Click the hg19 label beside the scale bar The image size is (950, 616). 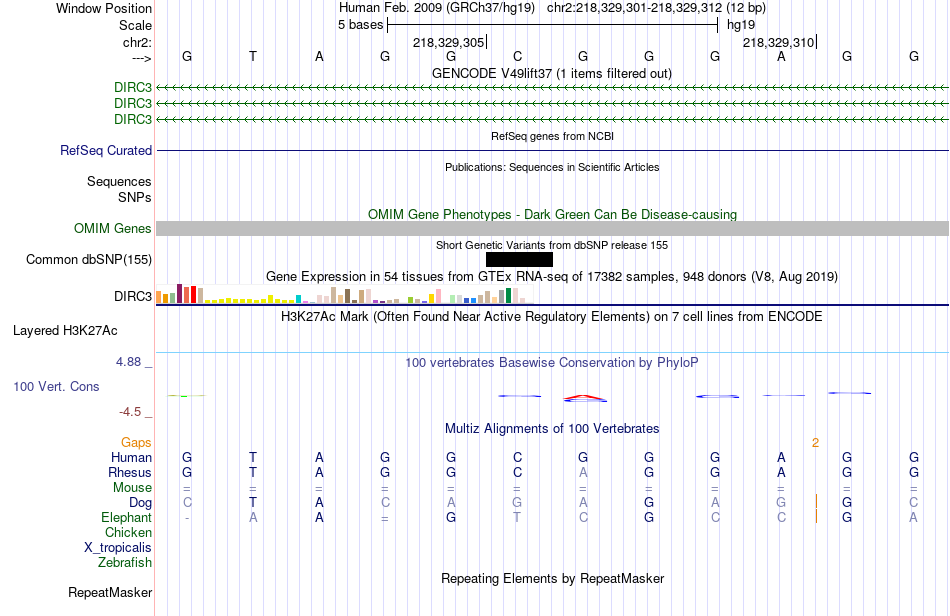click(x=741, y=25)
